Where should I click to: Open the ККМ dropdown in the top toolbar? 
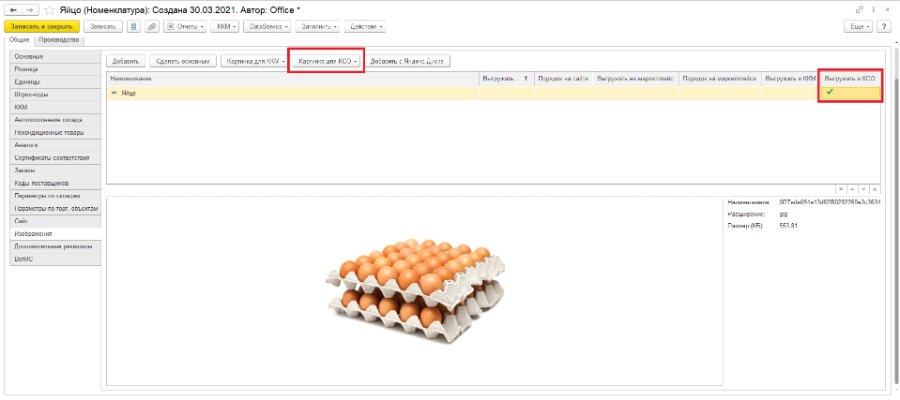(224, 26)
